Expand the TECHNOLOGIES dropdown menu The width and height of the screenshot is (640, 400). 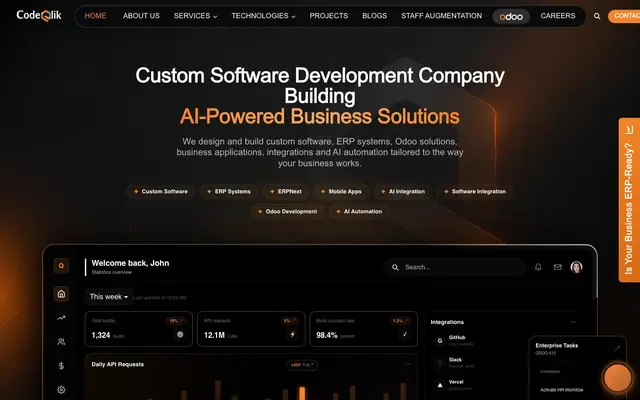tap(263, 16)
